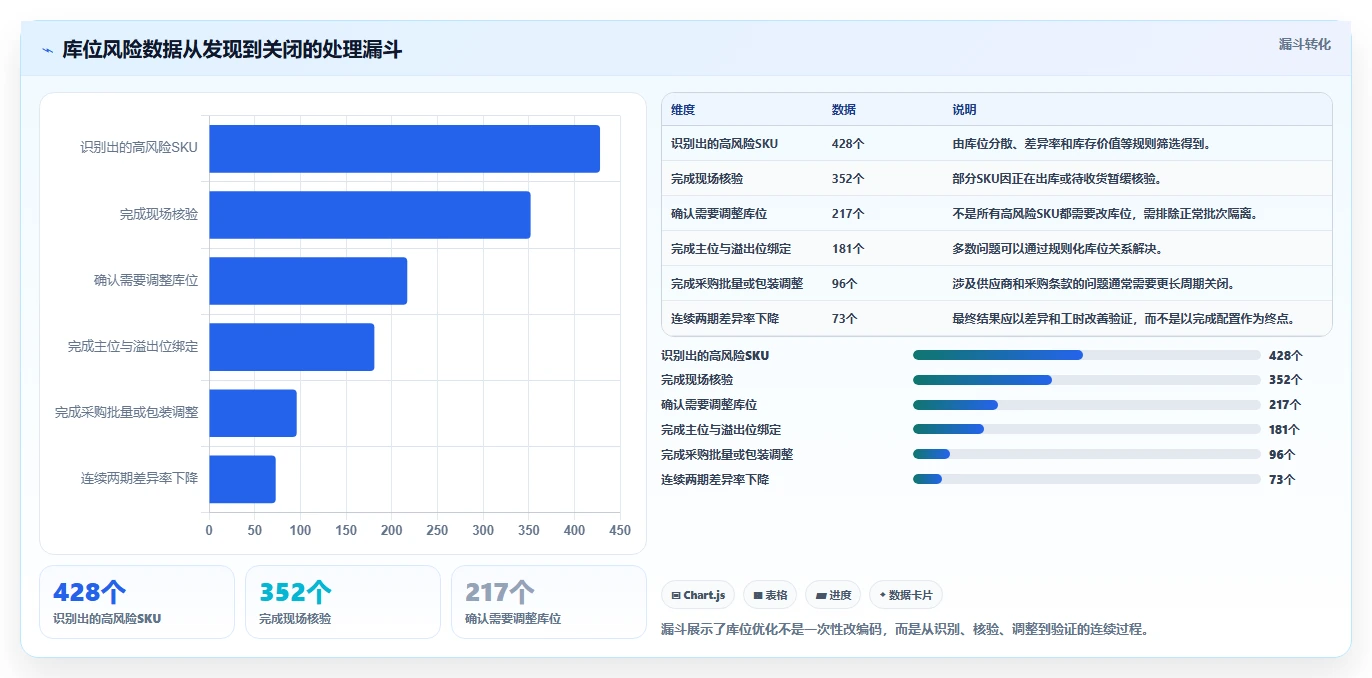Click the 181个 value in table

coord(848,249)
